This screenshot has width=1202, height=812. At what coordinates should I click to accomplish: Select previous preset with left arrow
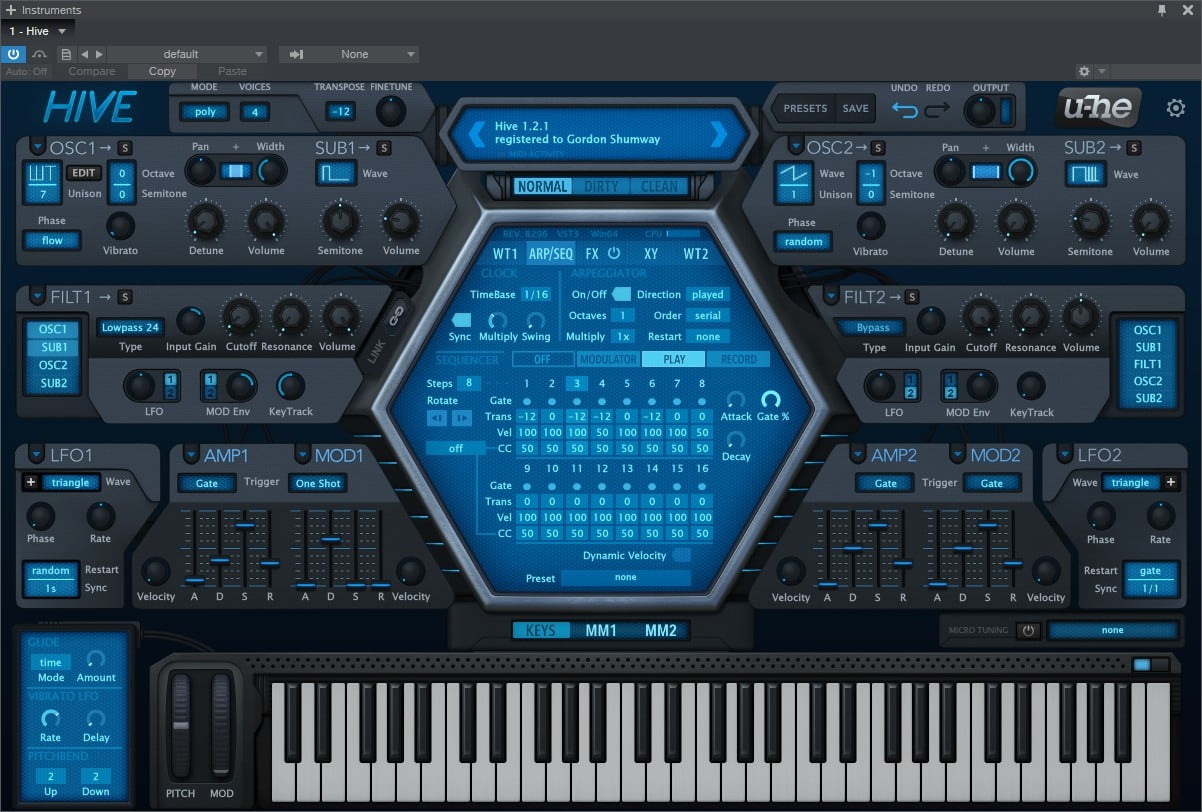pos(475,133)
